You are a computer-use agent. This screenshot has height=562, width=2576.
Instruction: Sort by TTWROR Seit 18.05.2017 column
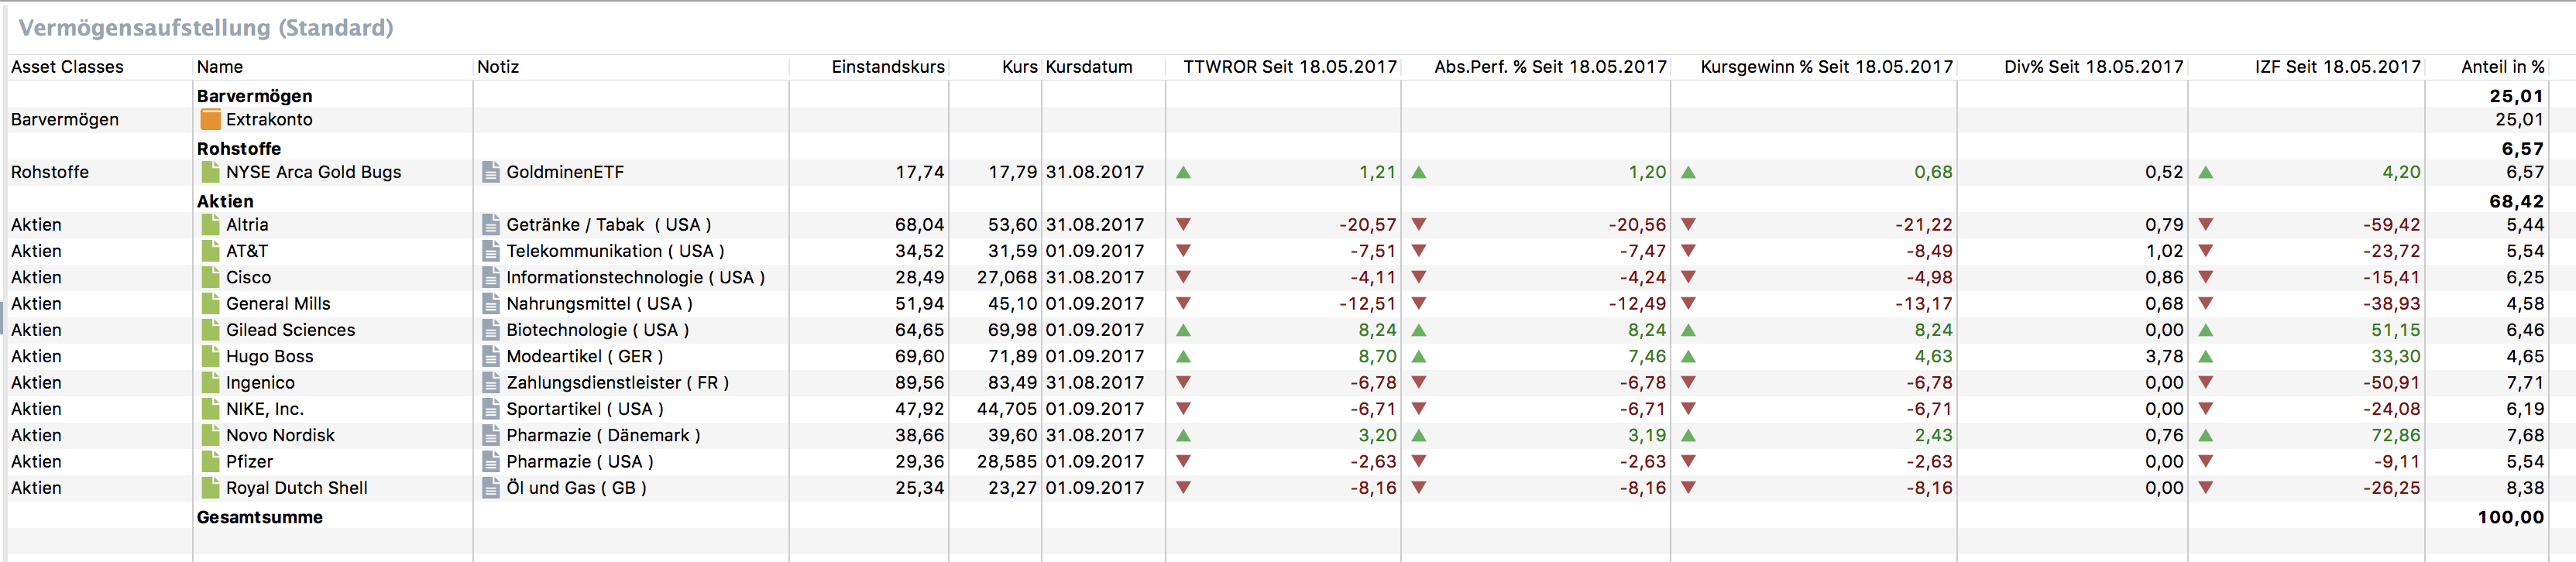click(1289, 67)
